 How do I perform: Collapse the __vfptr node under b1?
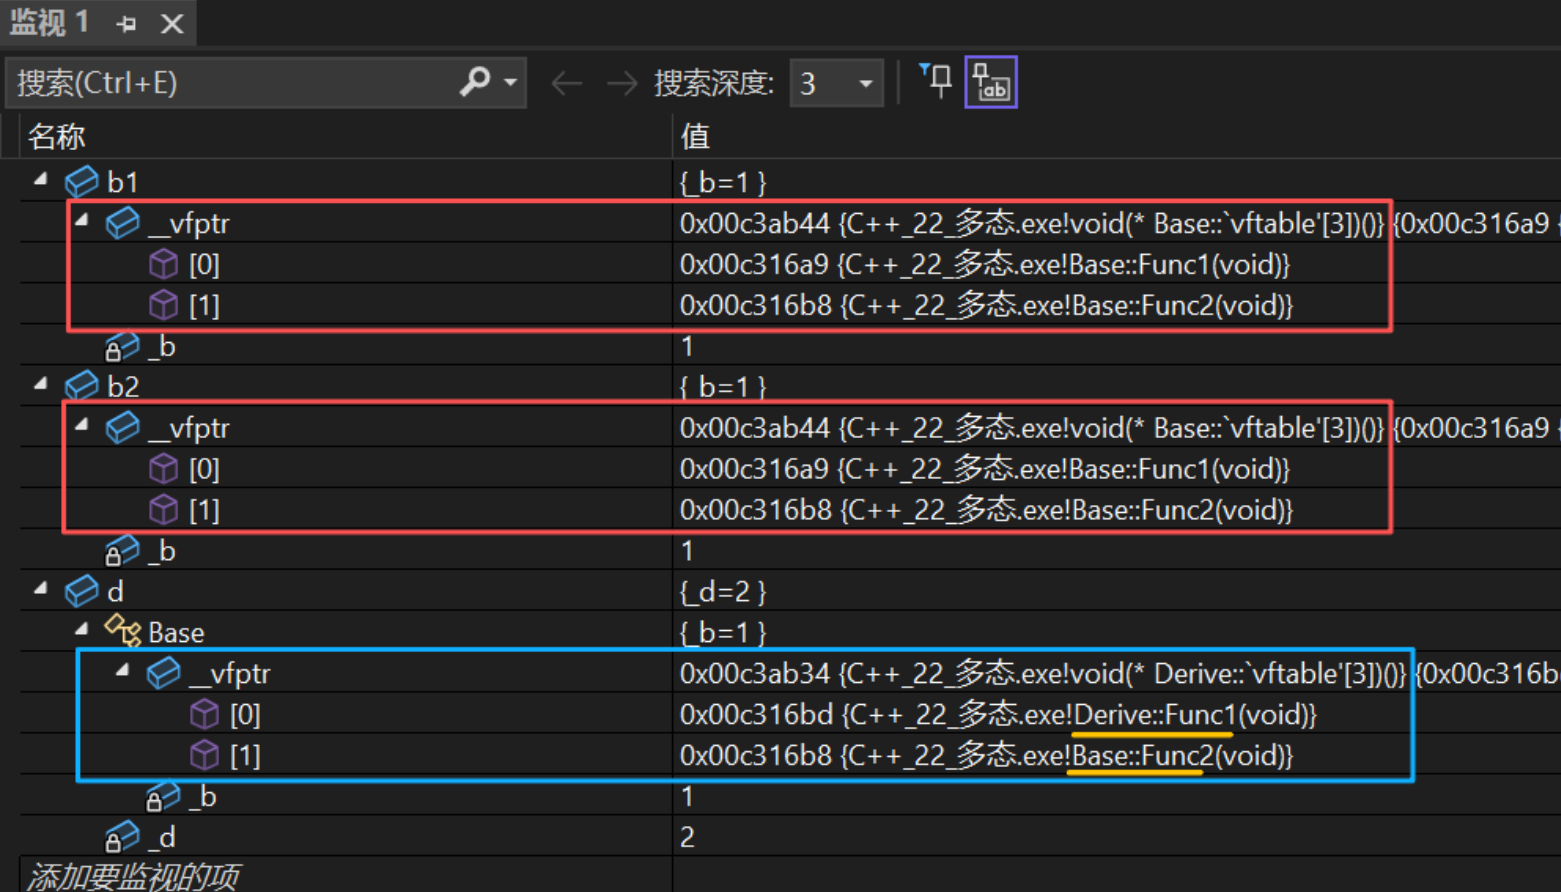click(82, 221)
